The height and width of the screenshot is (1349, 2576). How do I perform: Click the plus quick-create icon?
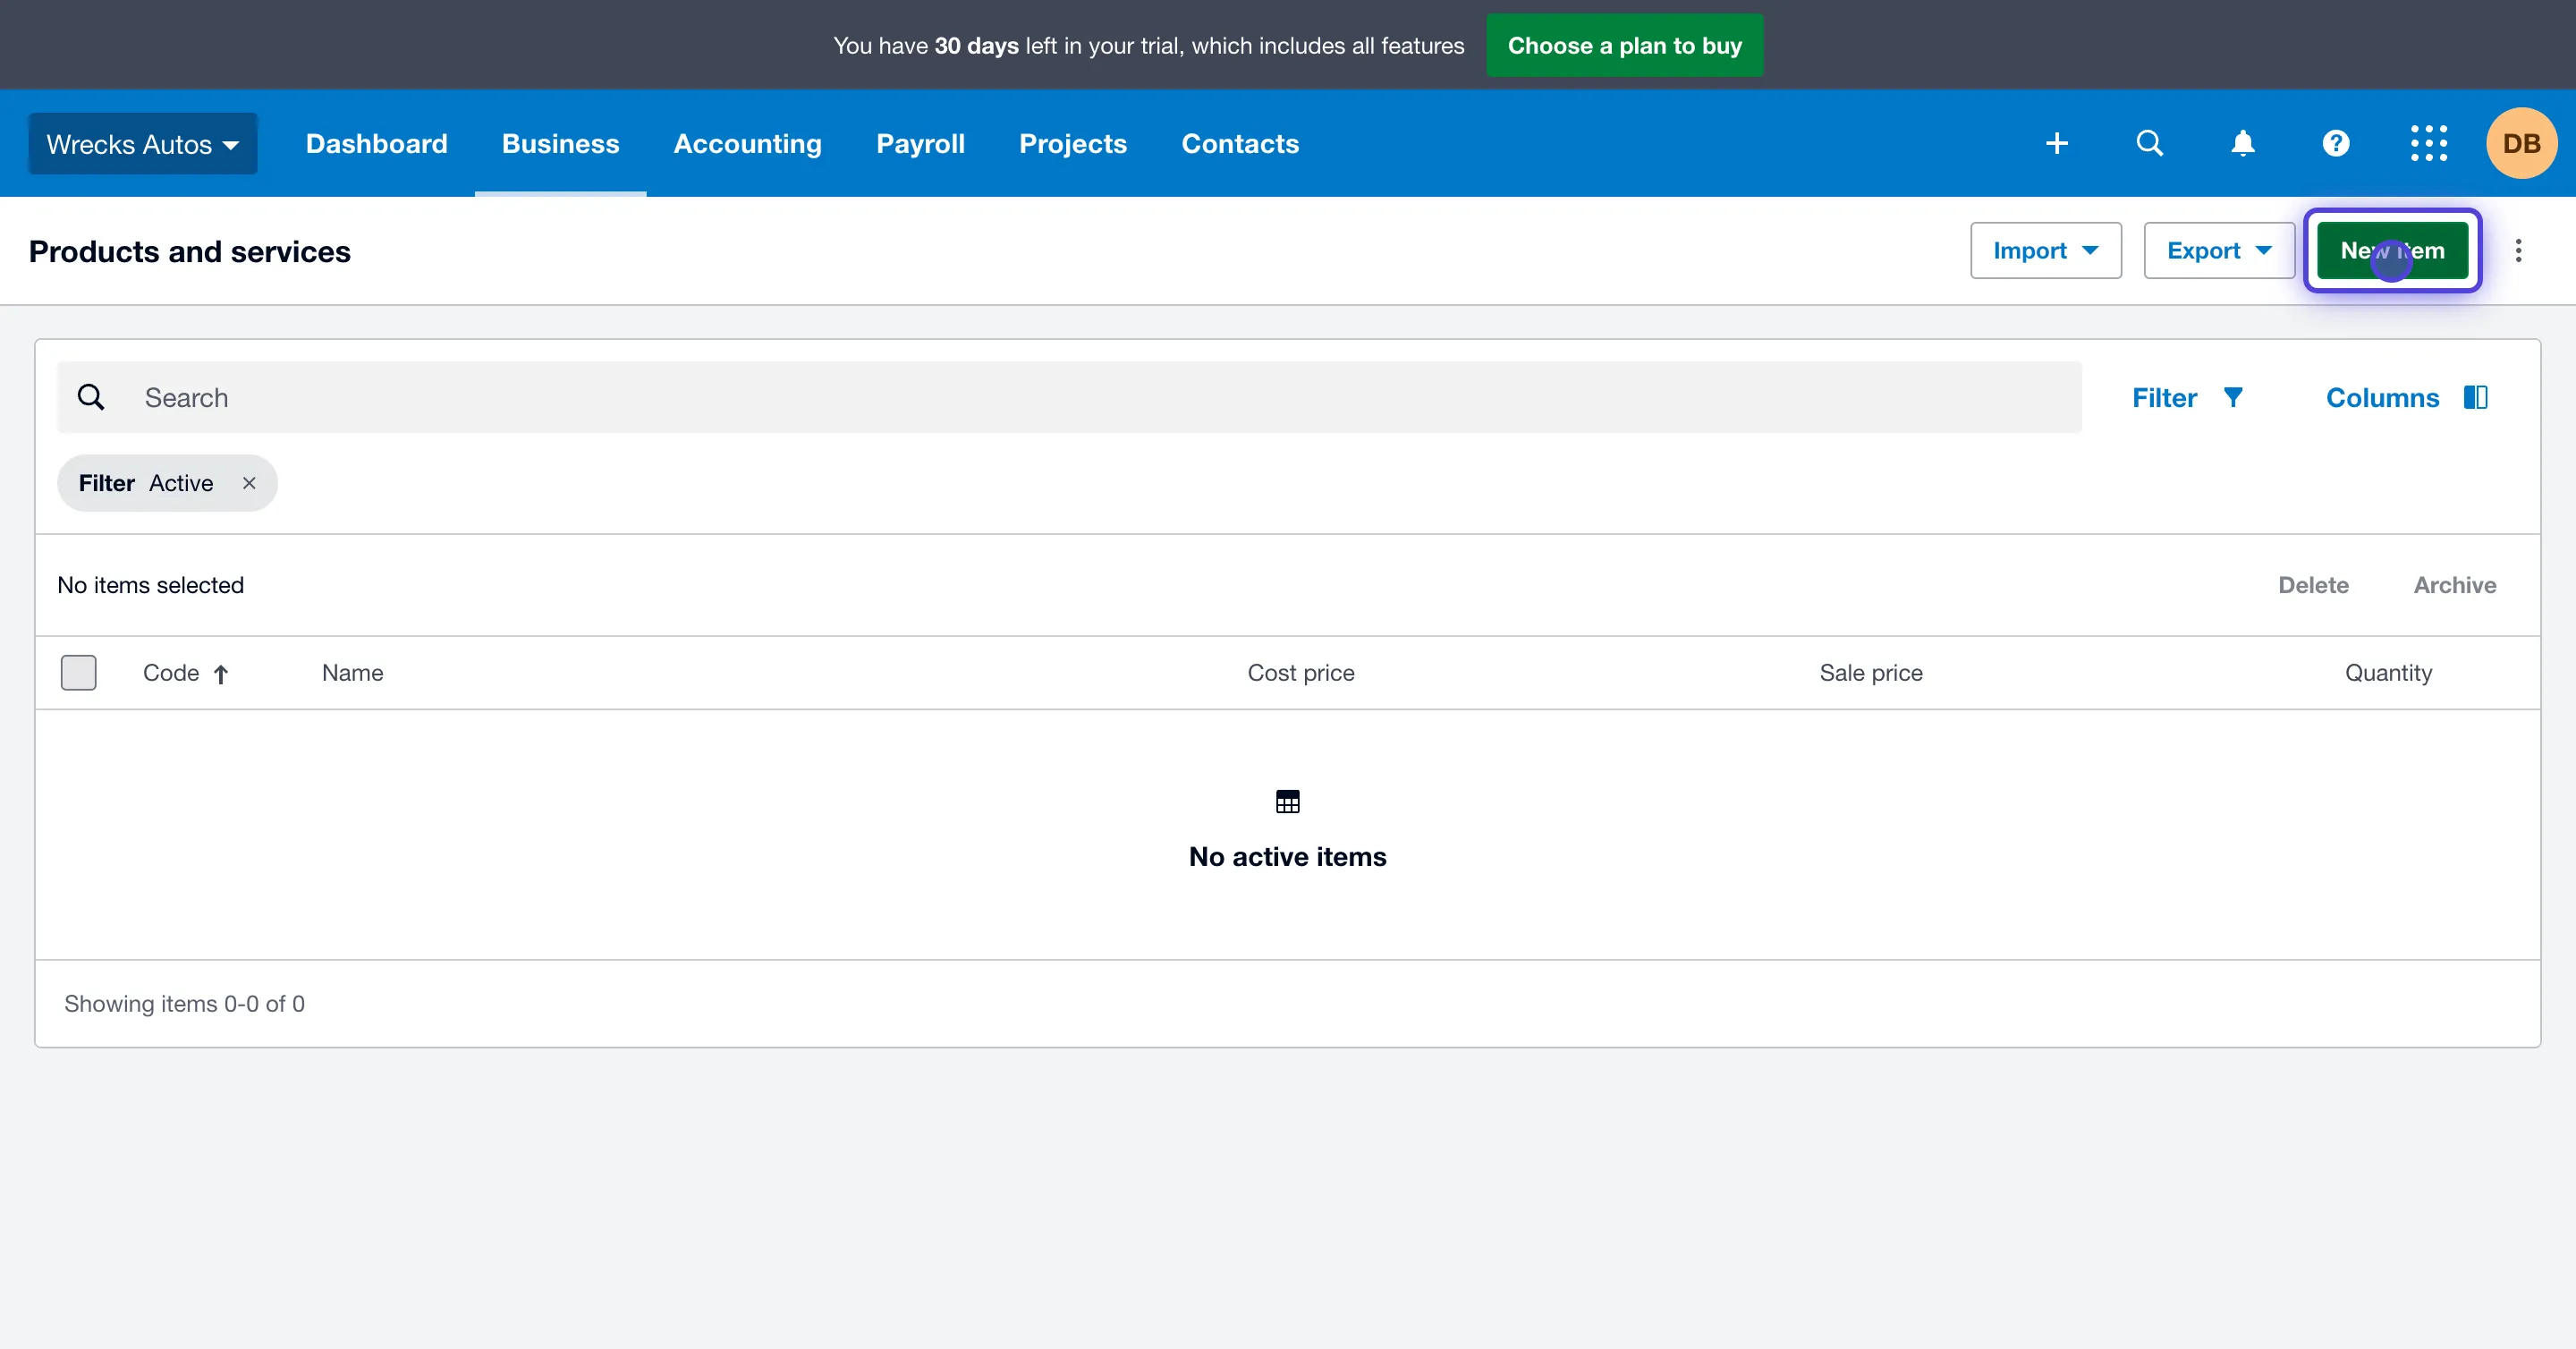pos(2056,143)
